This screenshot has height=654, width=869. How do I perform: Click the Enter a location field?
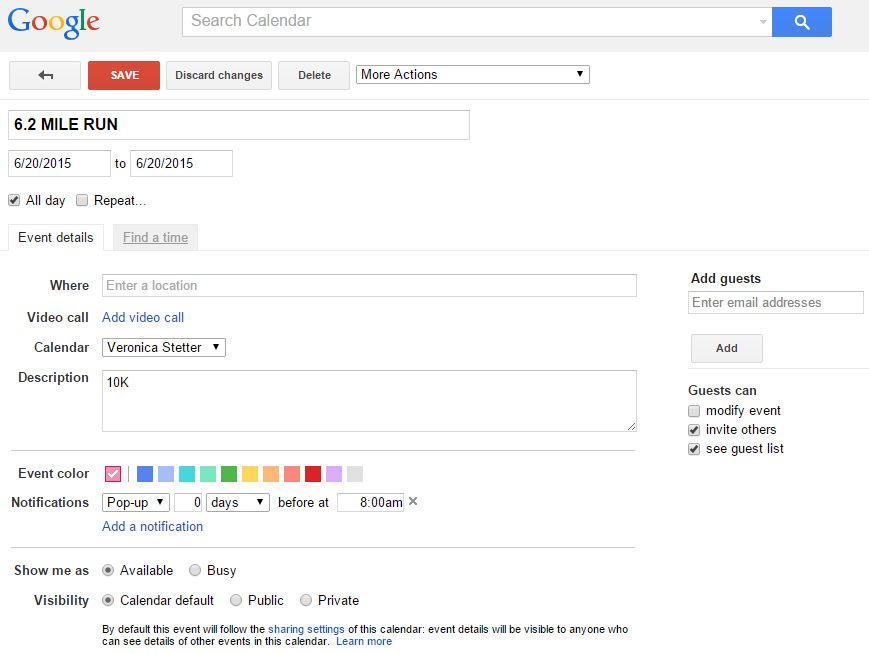[369, 286]
